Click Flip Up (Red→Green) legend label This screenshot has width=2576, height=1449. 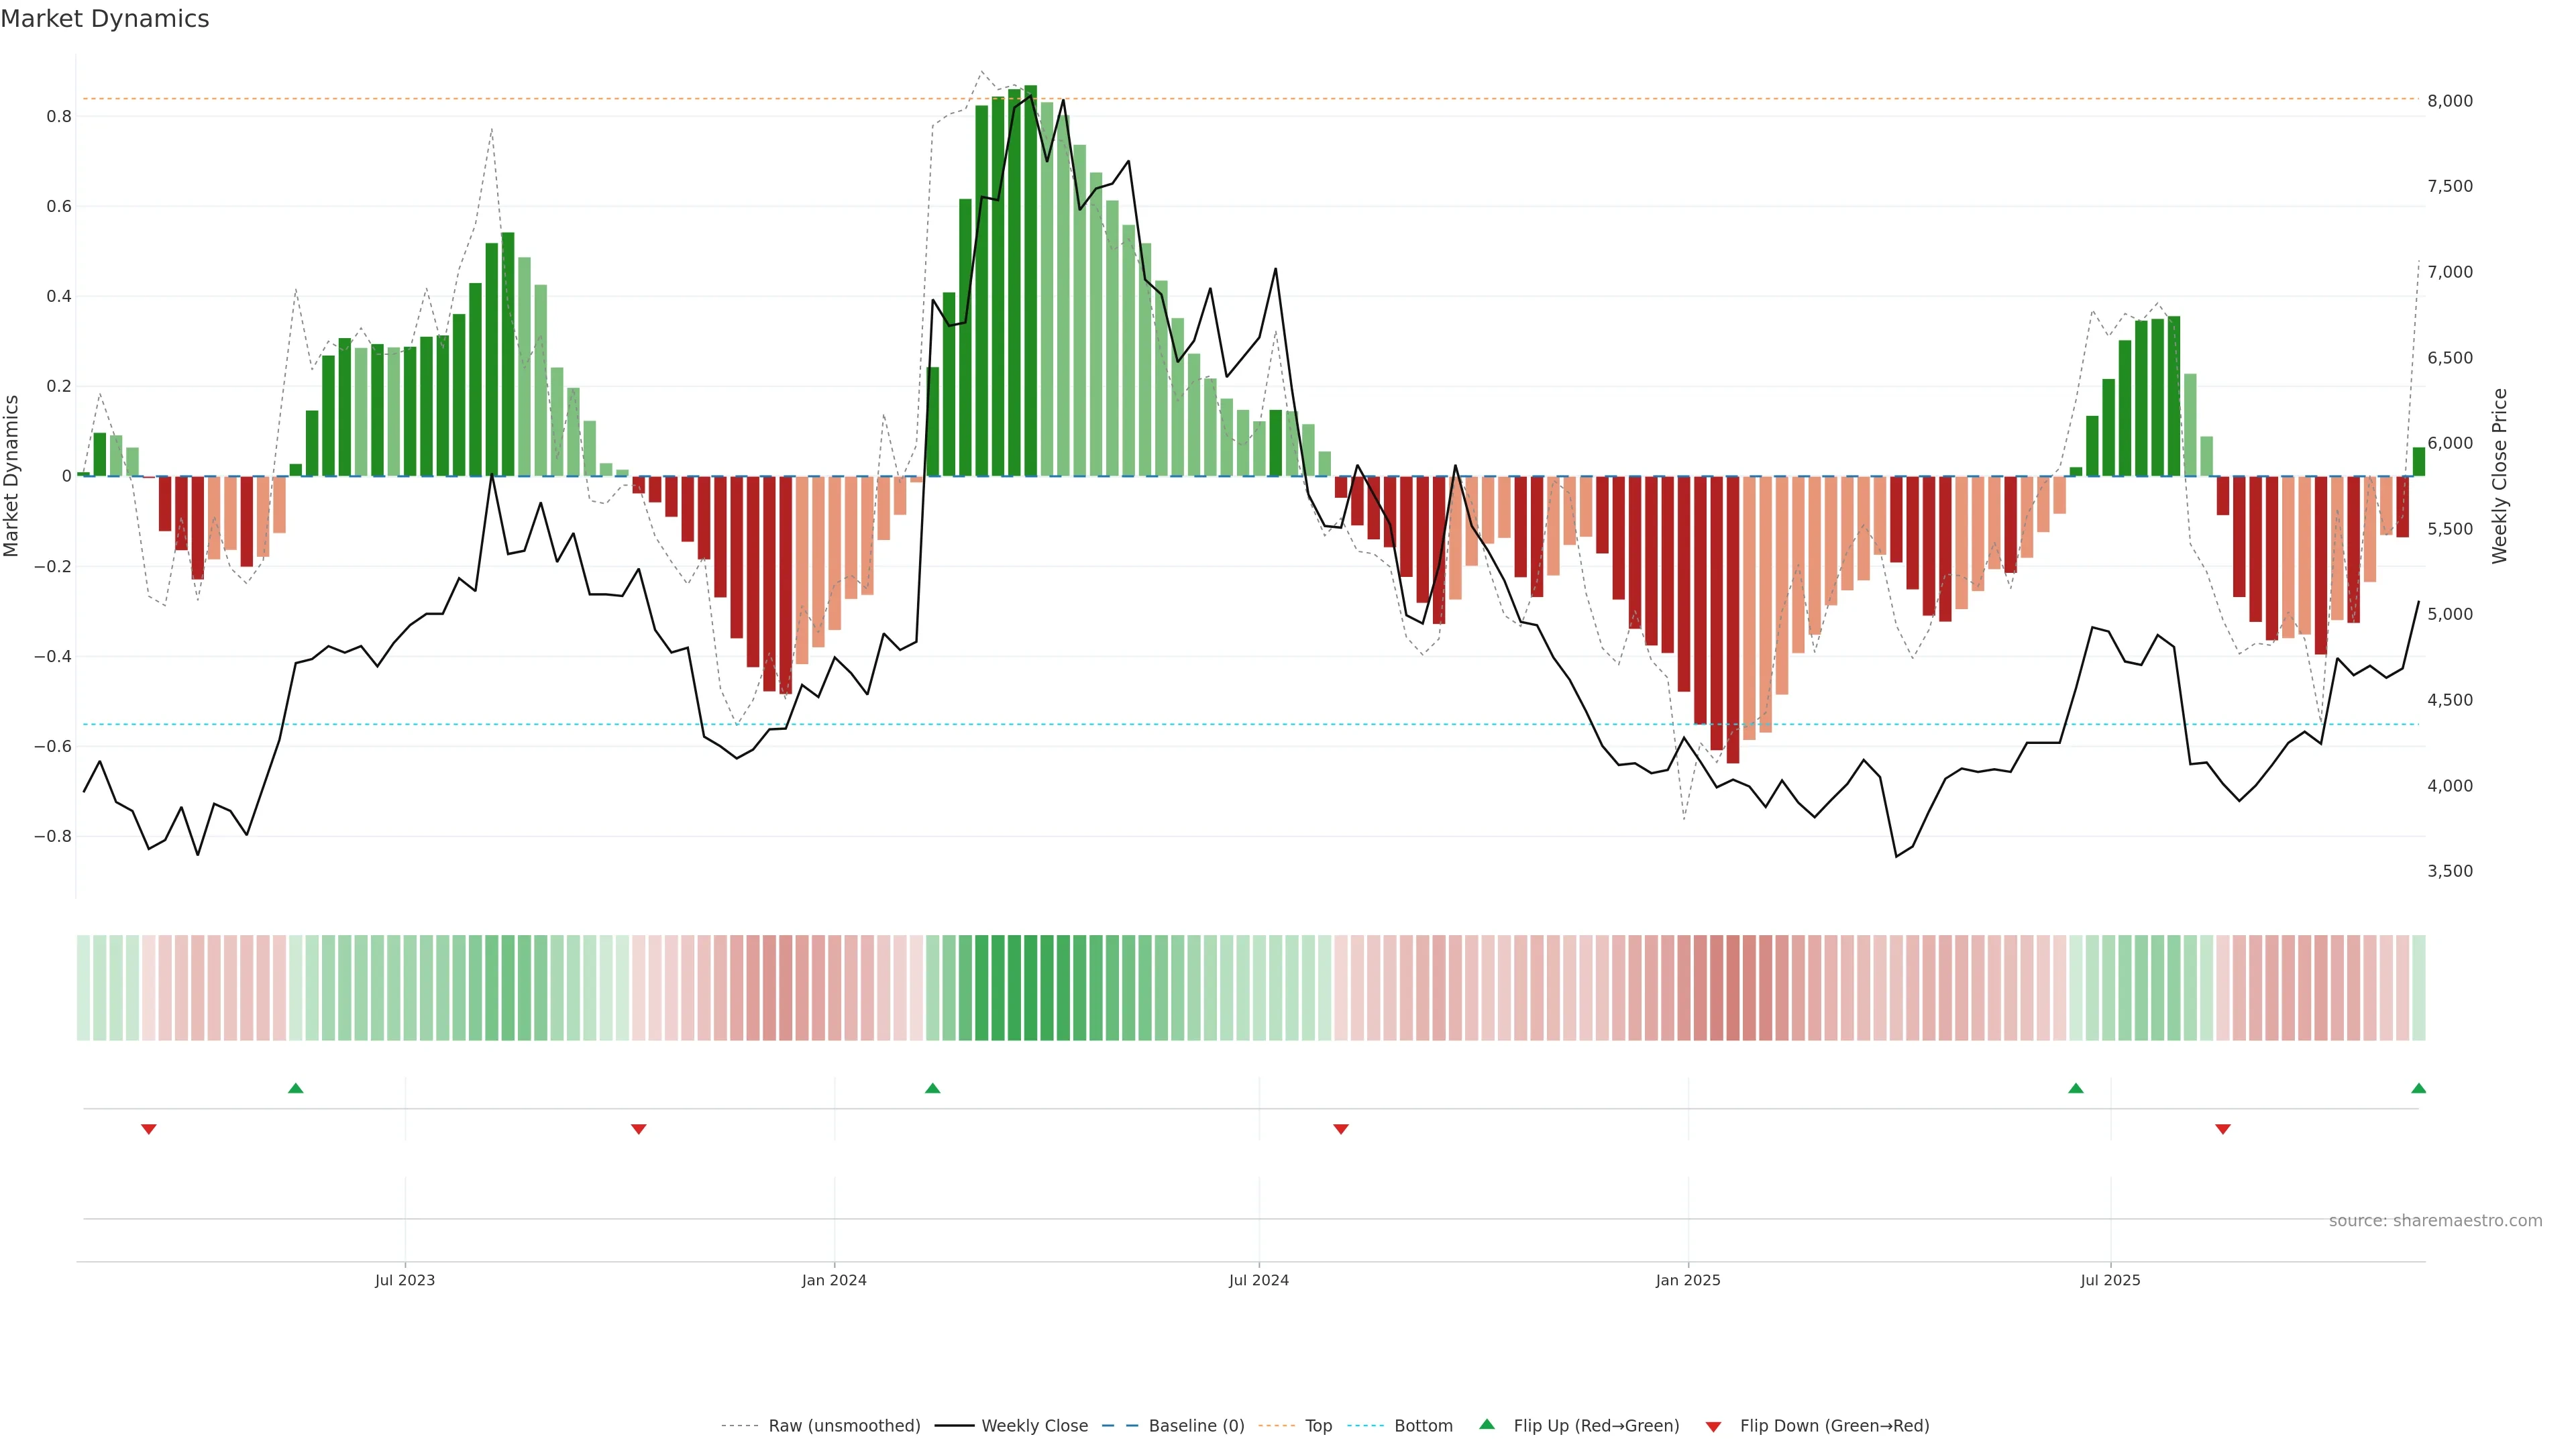point(1595,1426)
